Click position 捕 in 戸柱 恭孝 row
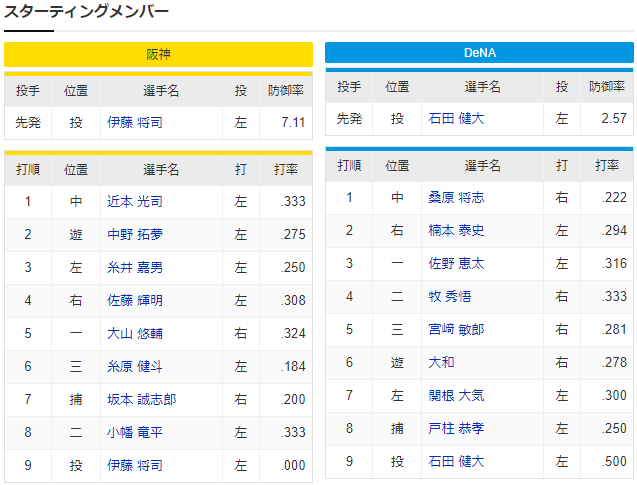 pyautogui.click(x=397, y=428)
